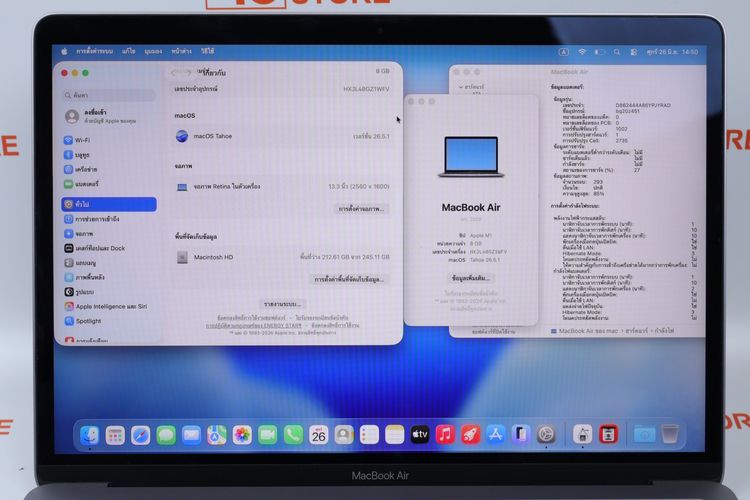Select Wi-Fi in Settings sidebar
The width and height of the screenshot is (750, 500).
click(x=109, y=140)
